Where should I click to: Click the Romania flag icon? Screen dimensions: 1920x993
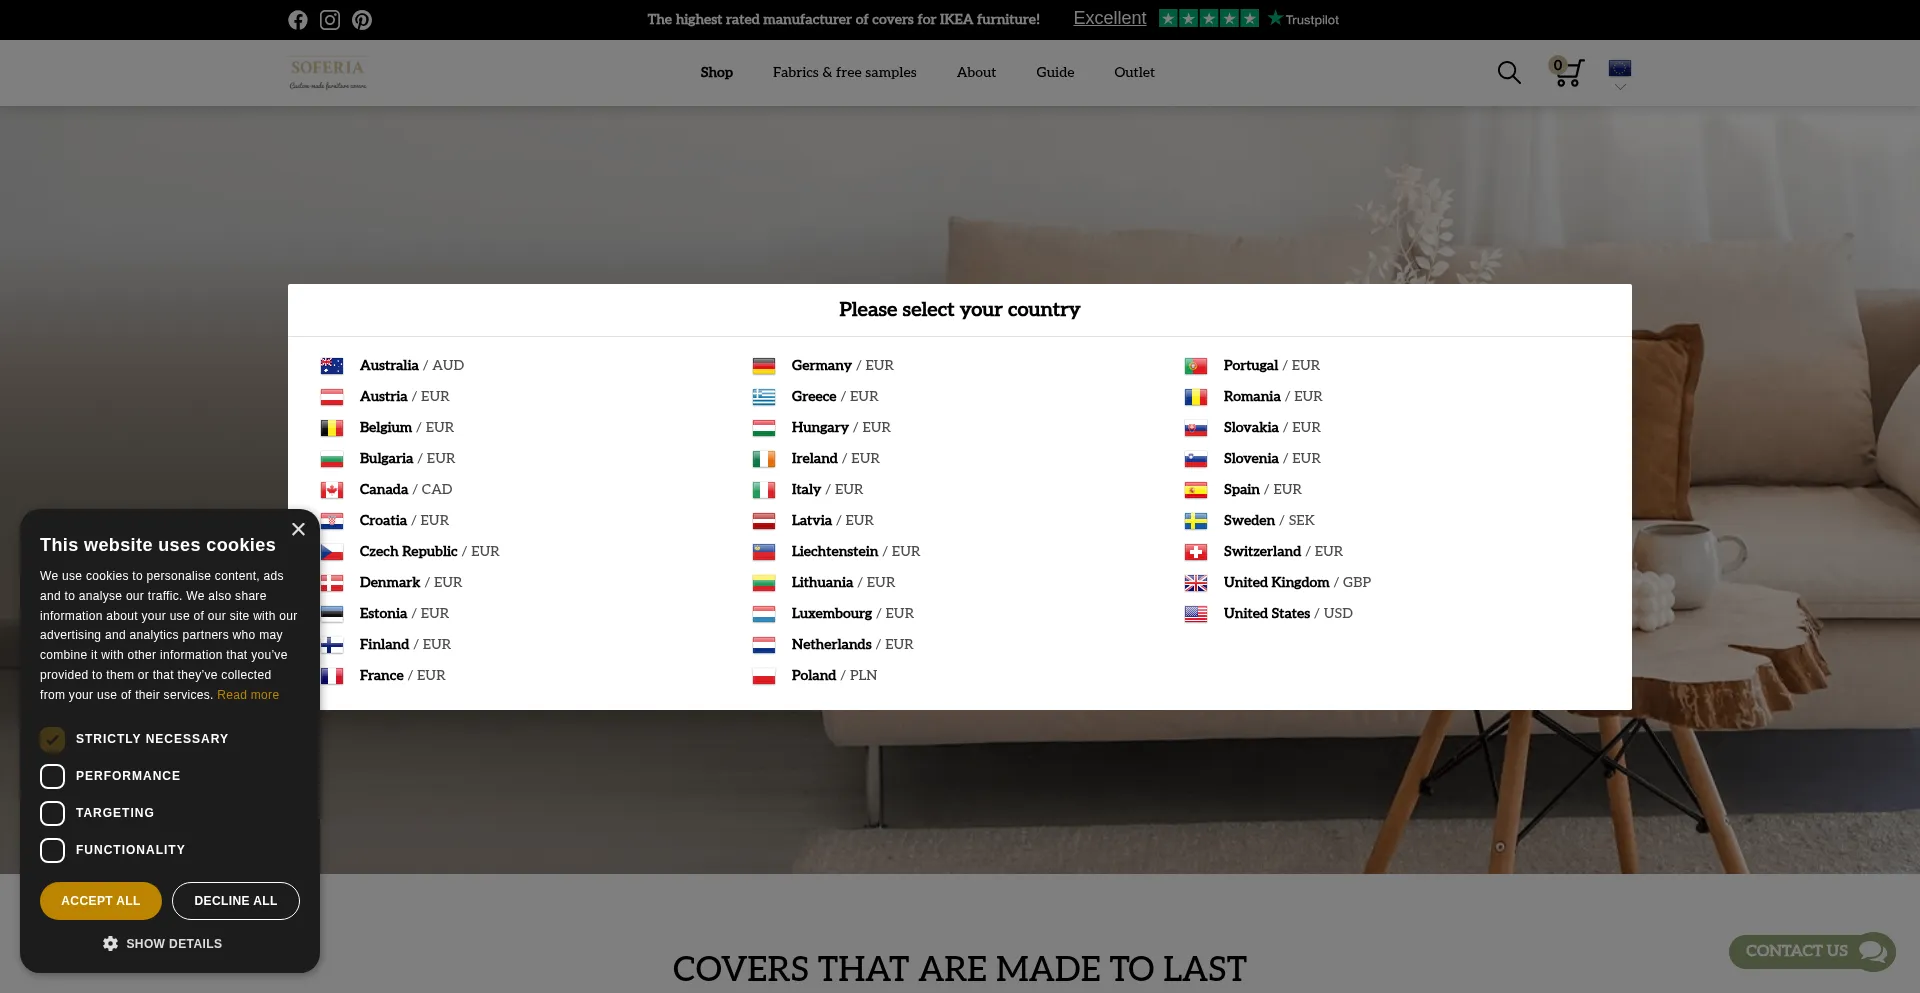coord(1196,397)
